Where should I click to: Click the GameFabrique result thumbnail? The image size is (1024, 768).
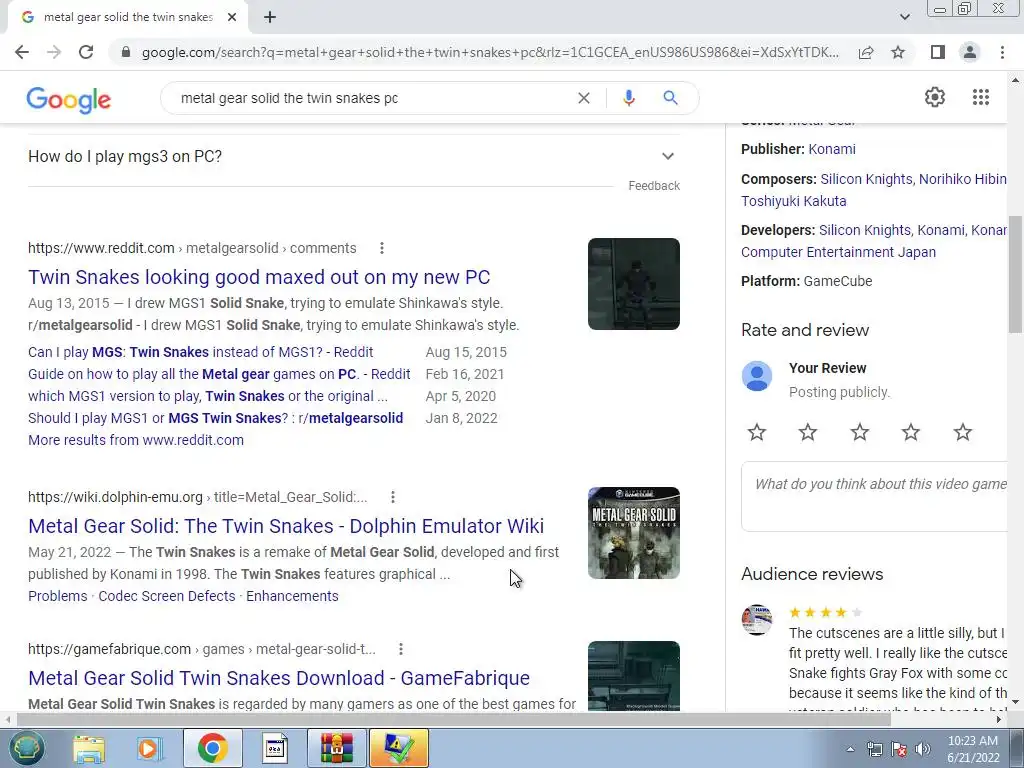pos(633,675)
